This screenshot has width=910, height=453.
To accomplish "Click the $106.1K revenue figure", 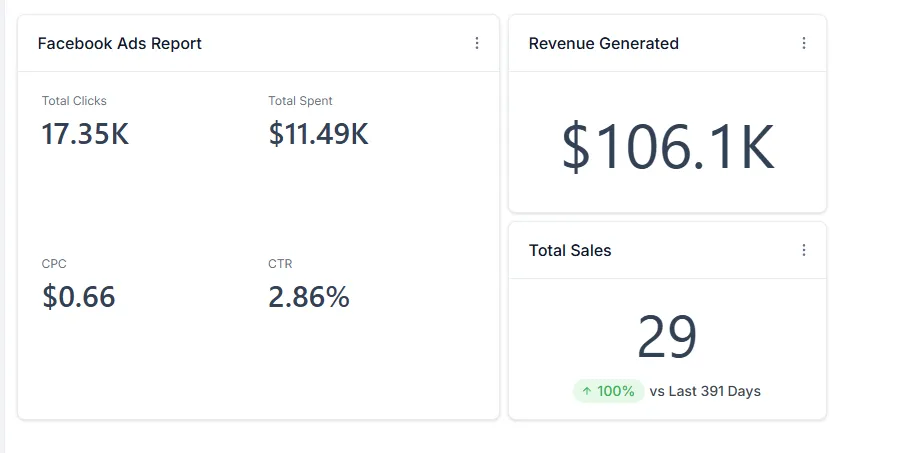I will click(x=667, y=148).
